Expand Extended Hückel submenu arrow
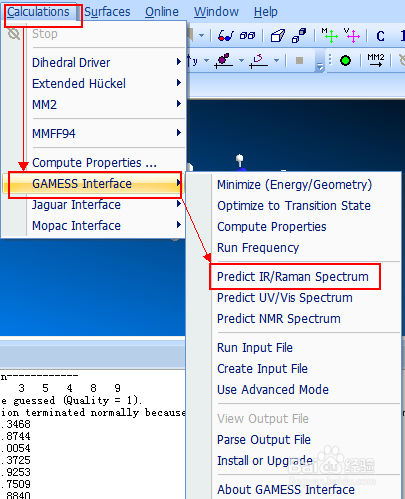Screen dimensions: 405x499 [x=179, y=83]
